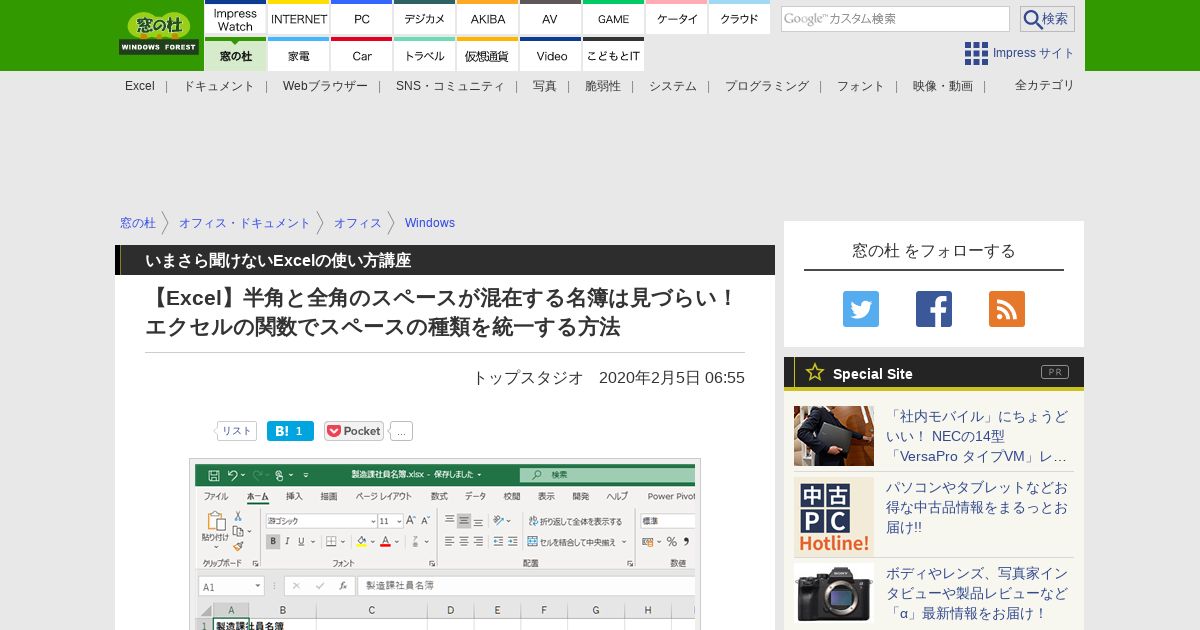Click the article headline about Excel spaces
This screenshot has width=1200, height=630.
pos(441,312)
